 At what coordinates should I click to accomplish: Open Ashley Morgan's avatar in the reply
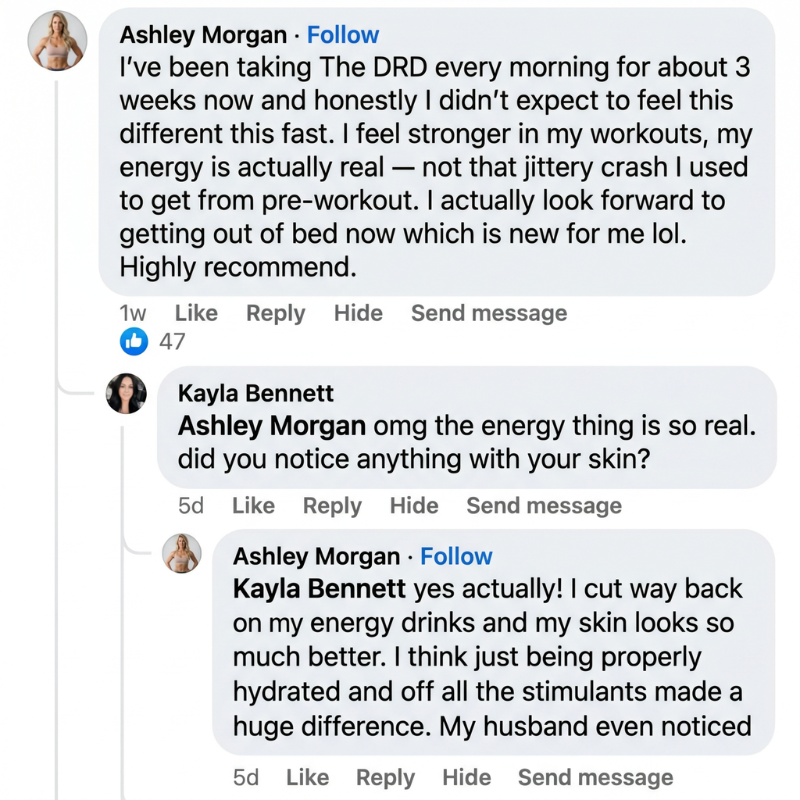(x=182, y=554)
